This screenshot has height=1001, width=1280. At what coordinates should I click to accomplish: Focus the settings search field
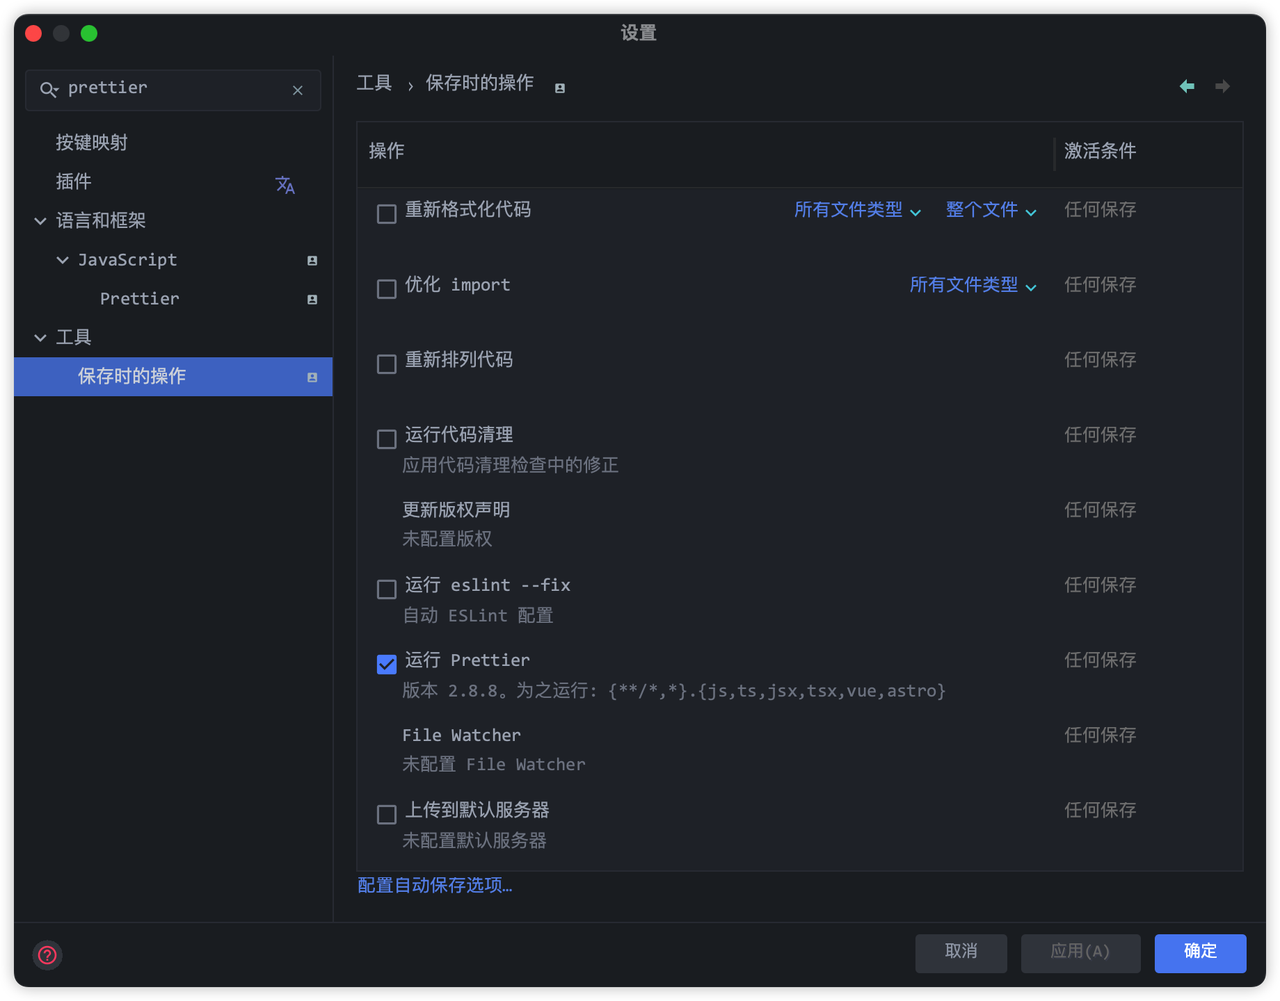[173, 90]
